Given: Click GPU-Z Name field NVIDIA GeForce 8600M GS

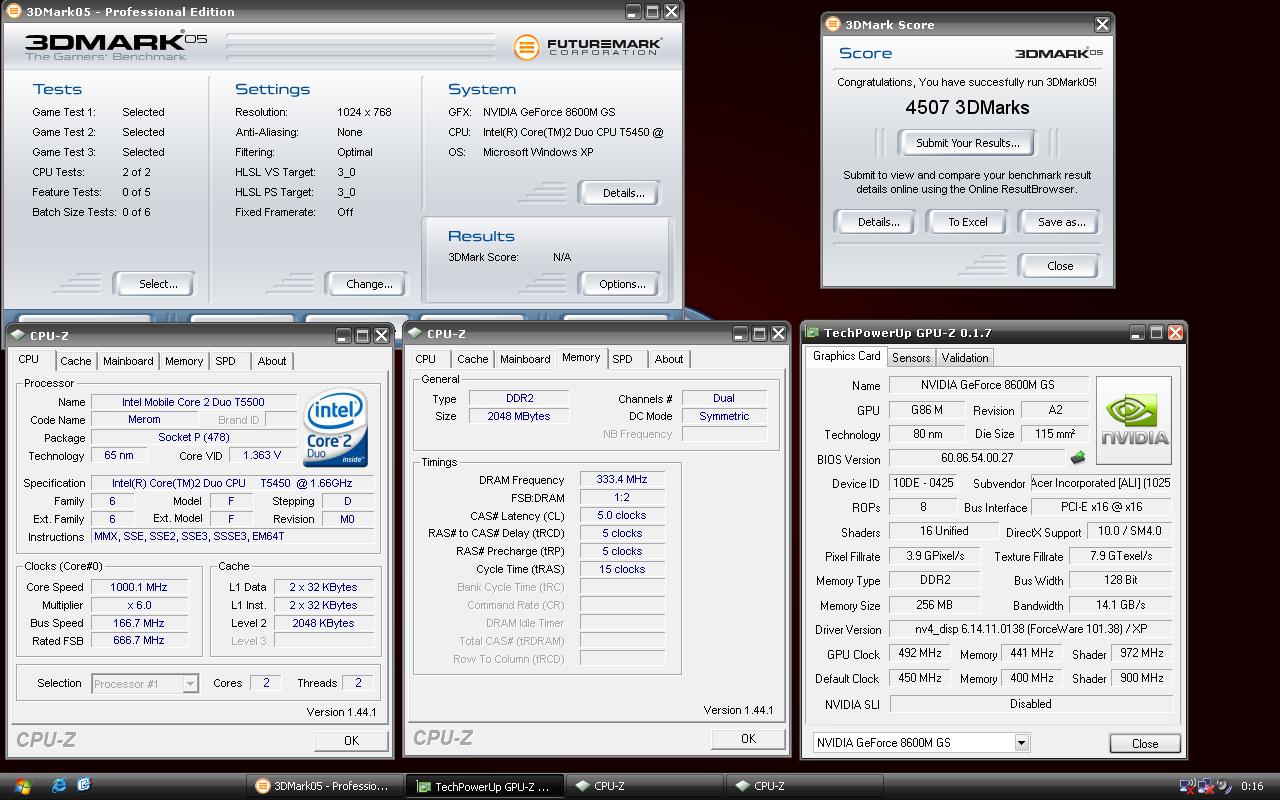Looking at the screenshot, I should [x=987, y=385].
